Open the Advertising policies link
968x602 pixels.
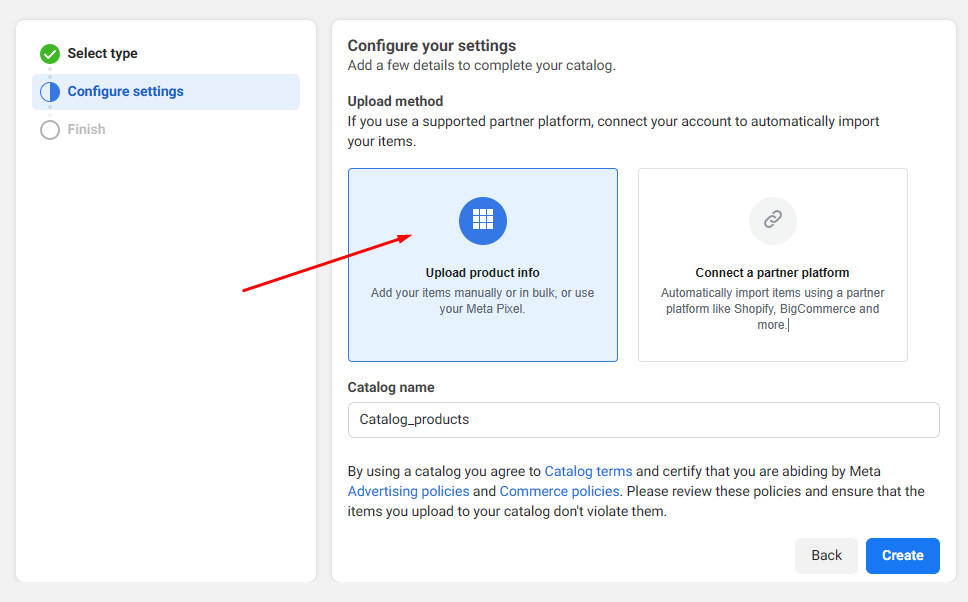408,491
